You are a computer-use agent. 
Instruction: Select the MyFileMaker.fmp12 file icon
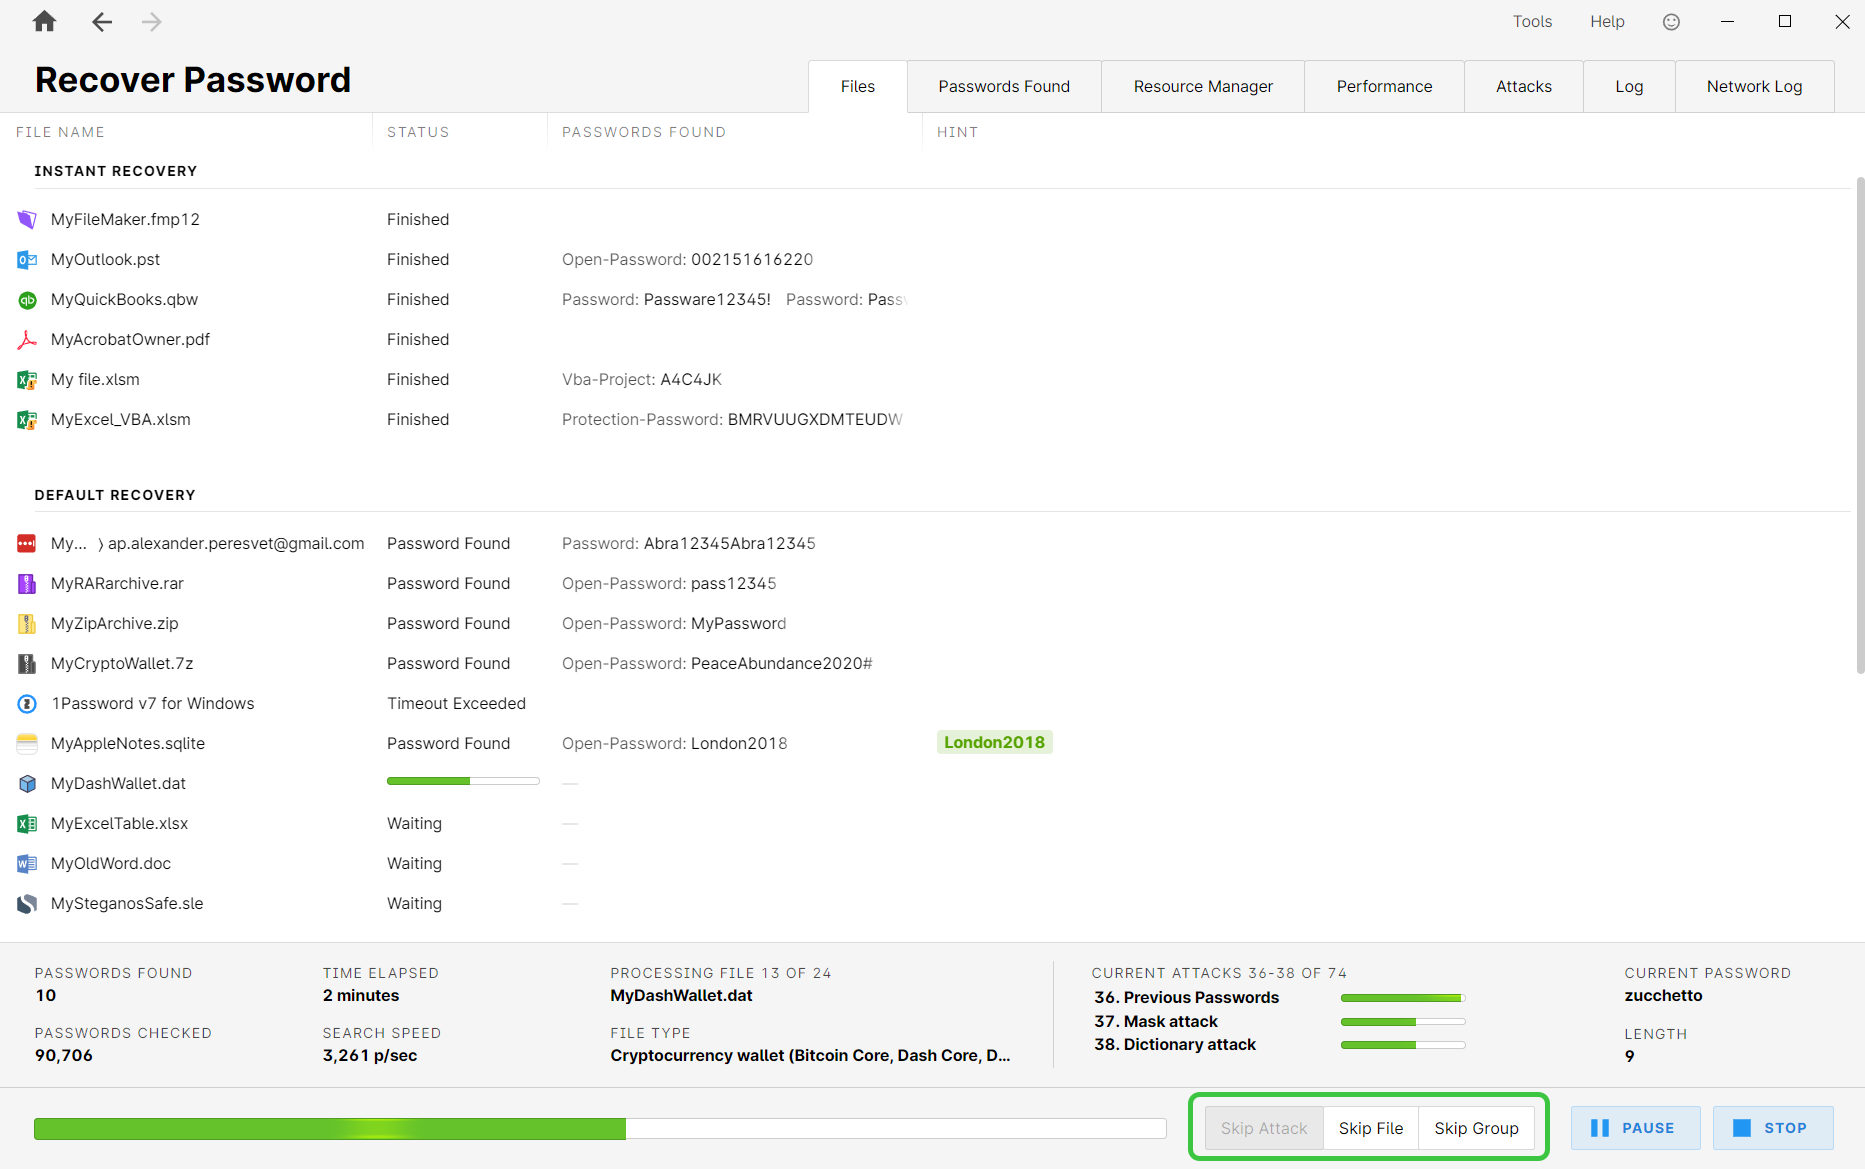[x=27, y=219]
